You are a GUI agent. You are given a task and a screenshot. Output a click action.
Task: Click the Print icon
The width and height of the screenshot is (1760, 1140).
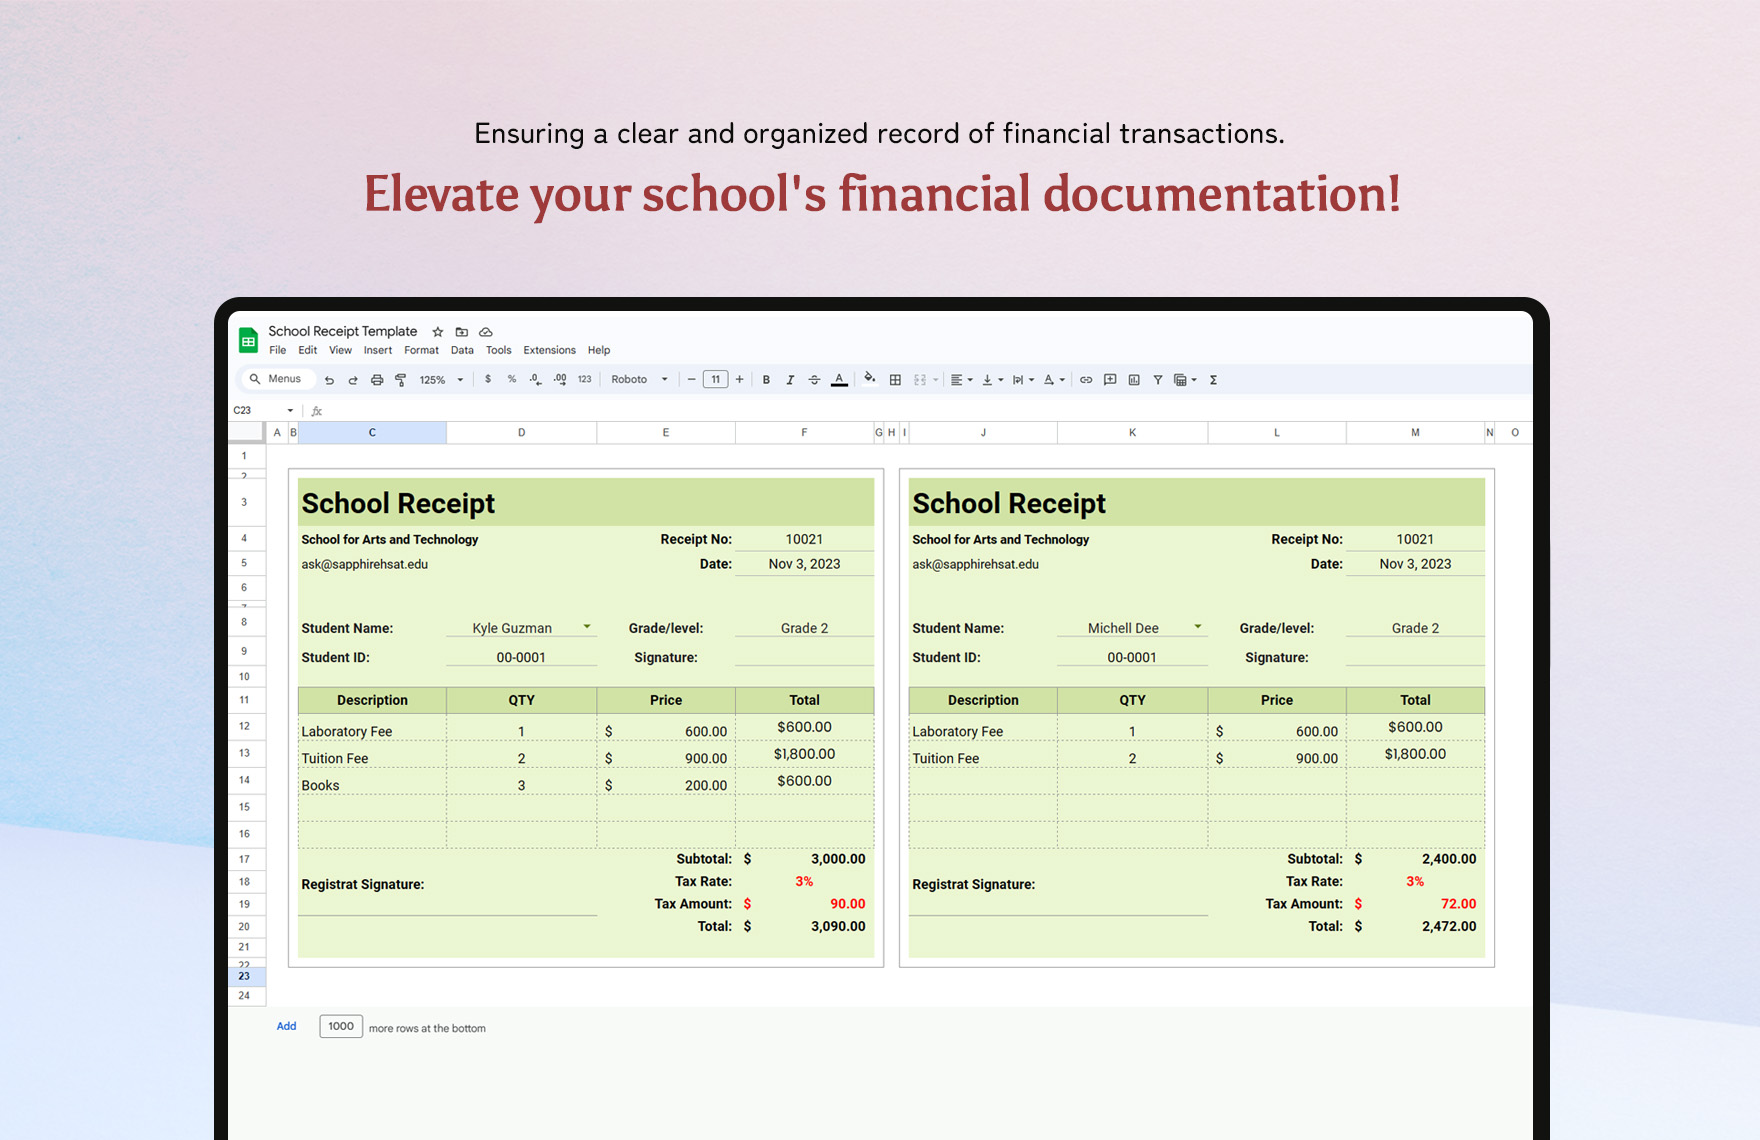(376, 379)
